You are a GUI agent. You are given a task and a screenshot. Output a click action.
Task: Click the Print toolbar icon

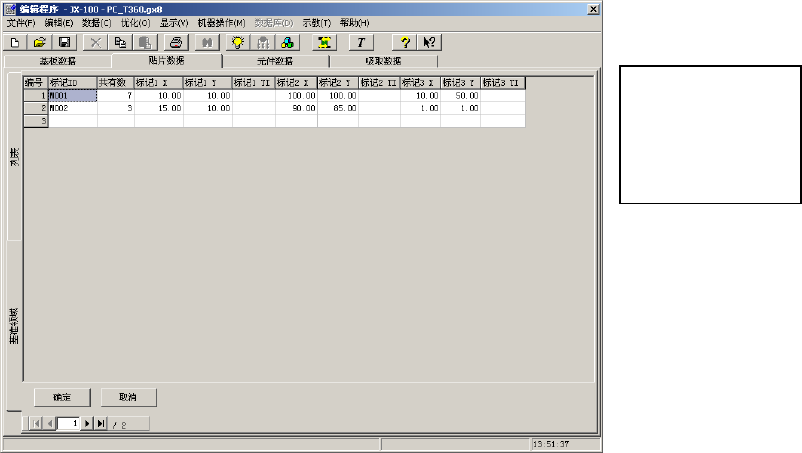point(175,43)
